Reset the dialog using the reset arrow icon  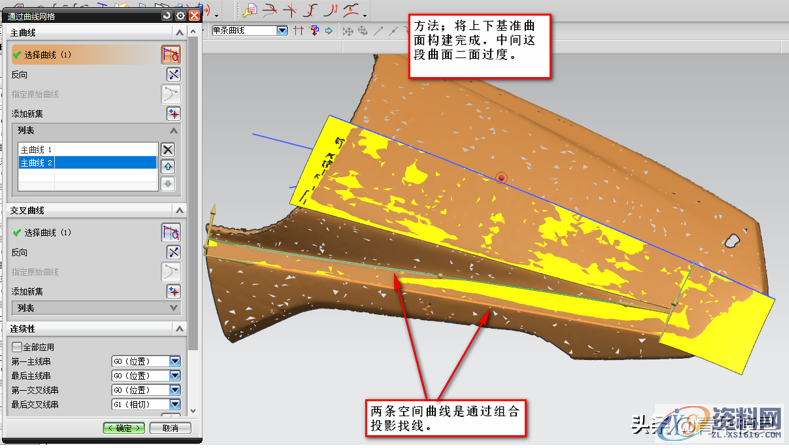[x=166, y=15]
